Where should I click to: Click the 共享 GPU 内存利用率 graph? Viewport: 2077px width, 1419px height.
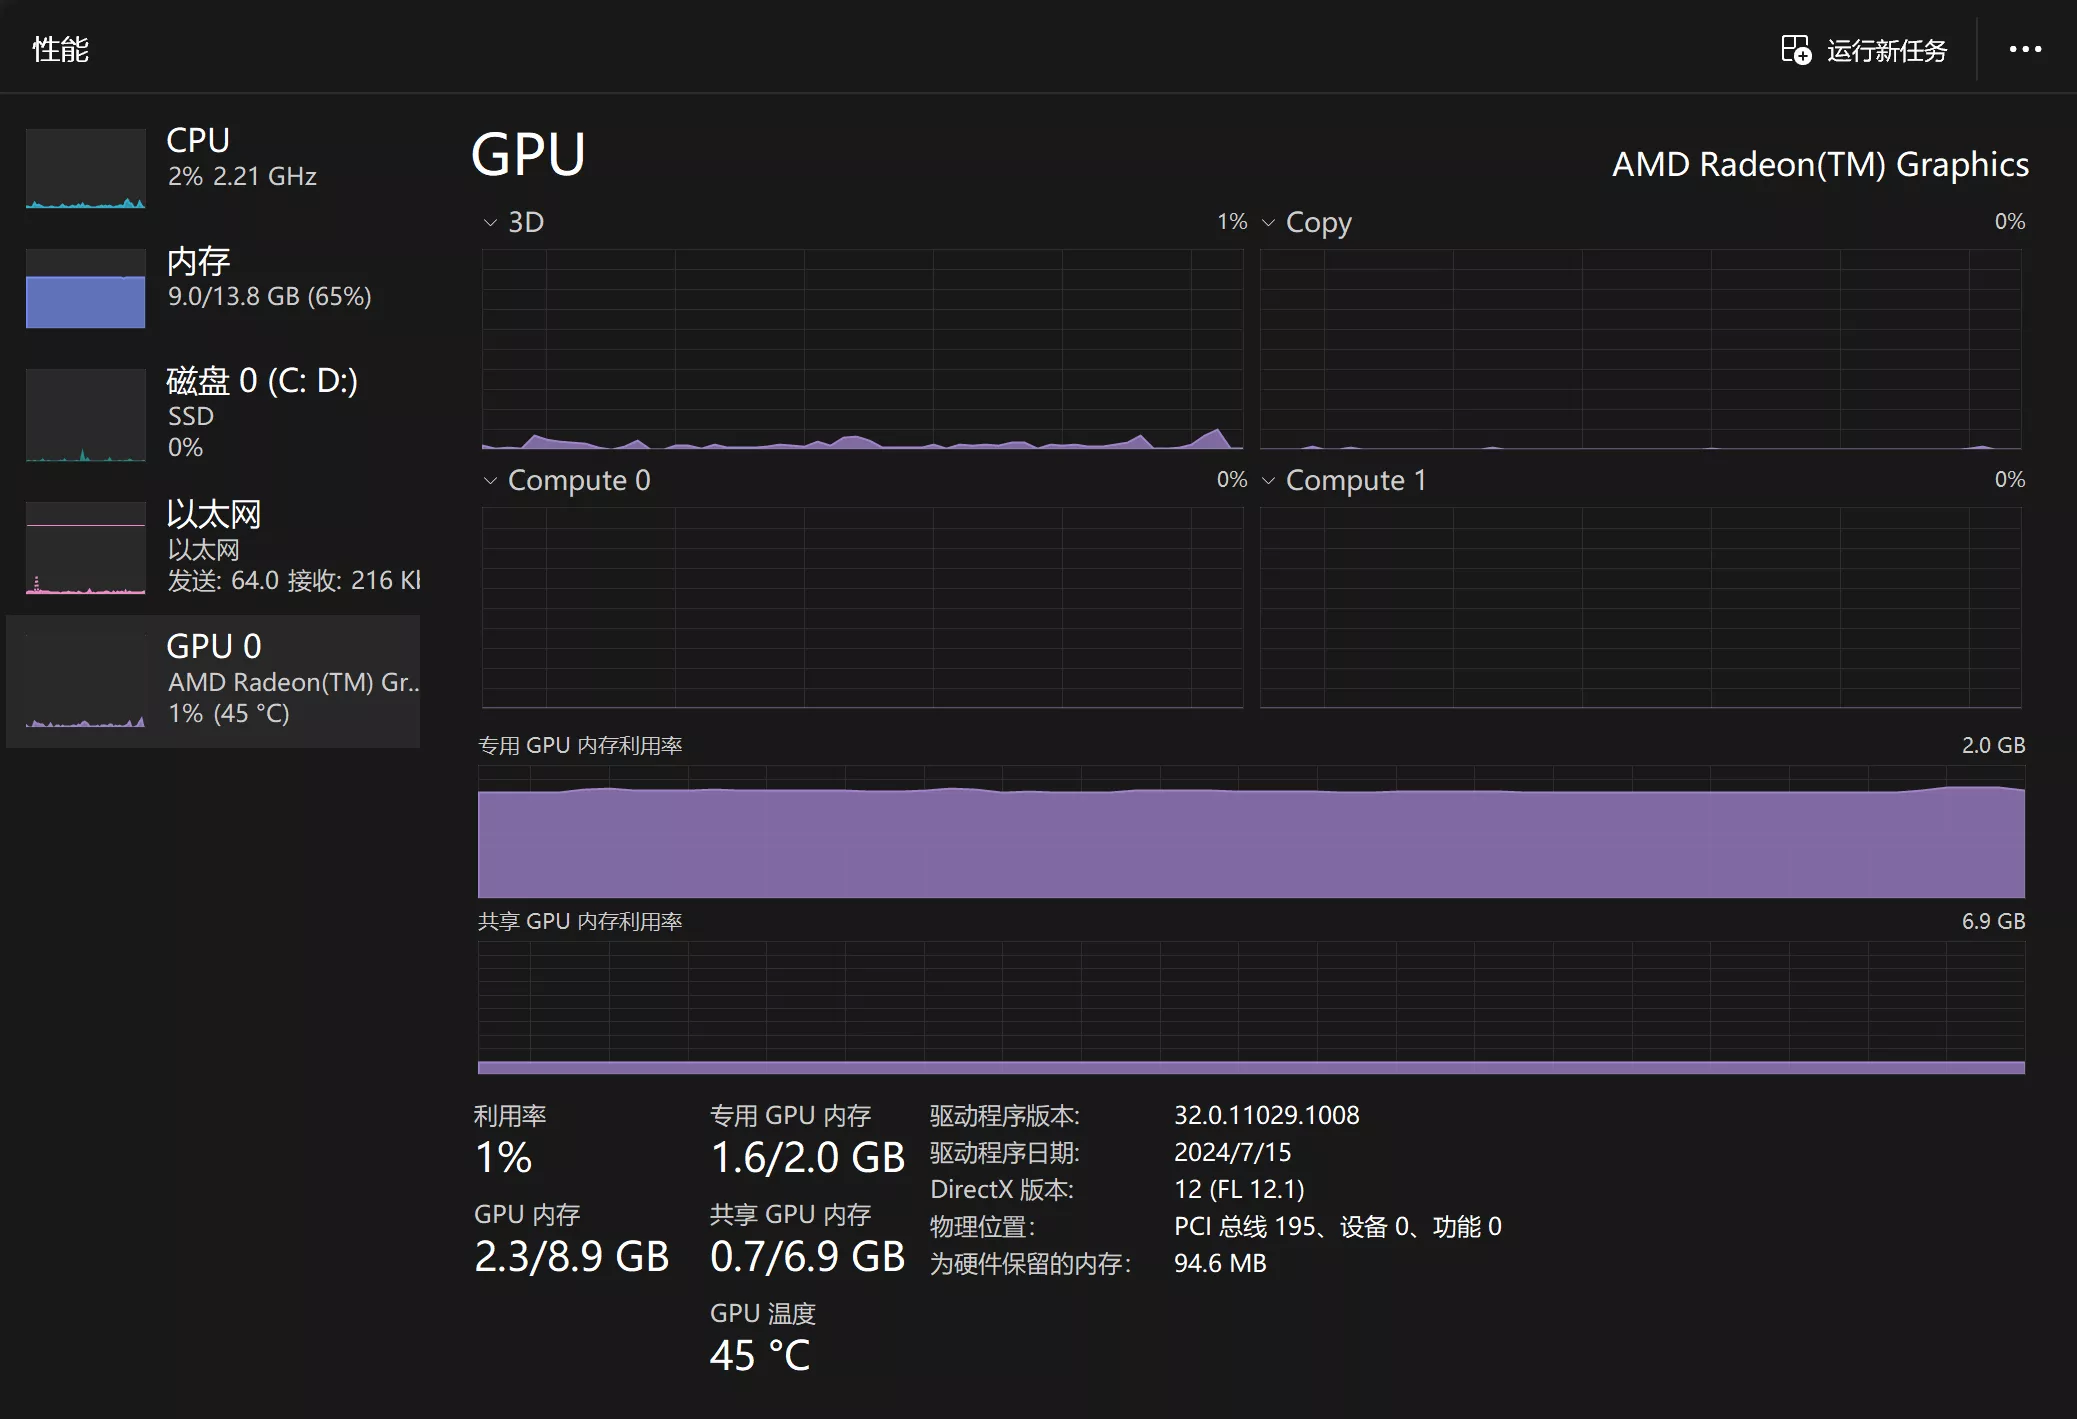pyautogui.click(x=1251, y=1008)
